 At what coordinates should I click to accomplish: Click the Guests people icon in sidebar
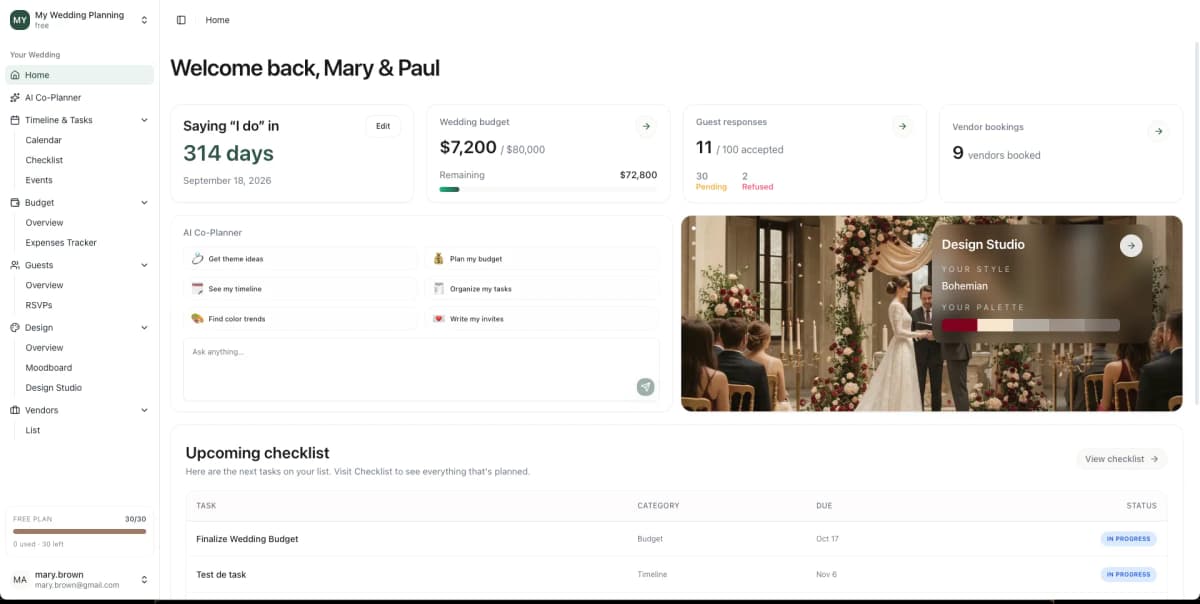point(14,265)
